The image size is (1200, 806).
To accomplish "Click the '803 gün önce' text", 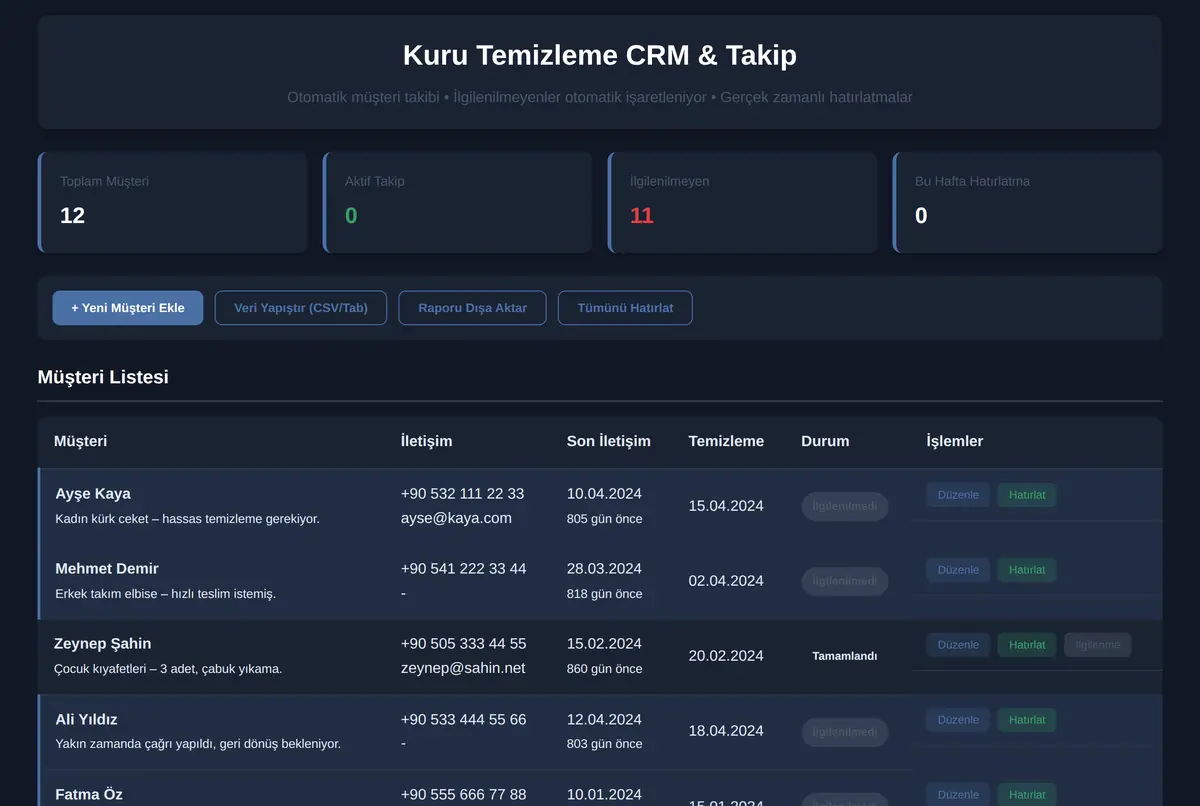I will click(x=605, y=744).
